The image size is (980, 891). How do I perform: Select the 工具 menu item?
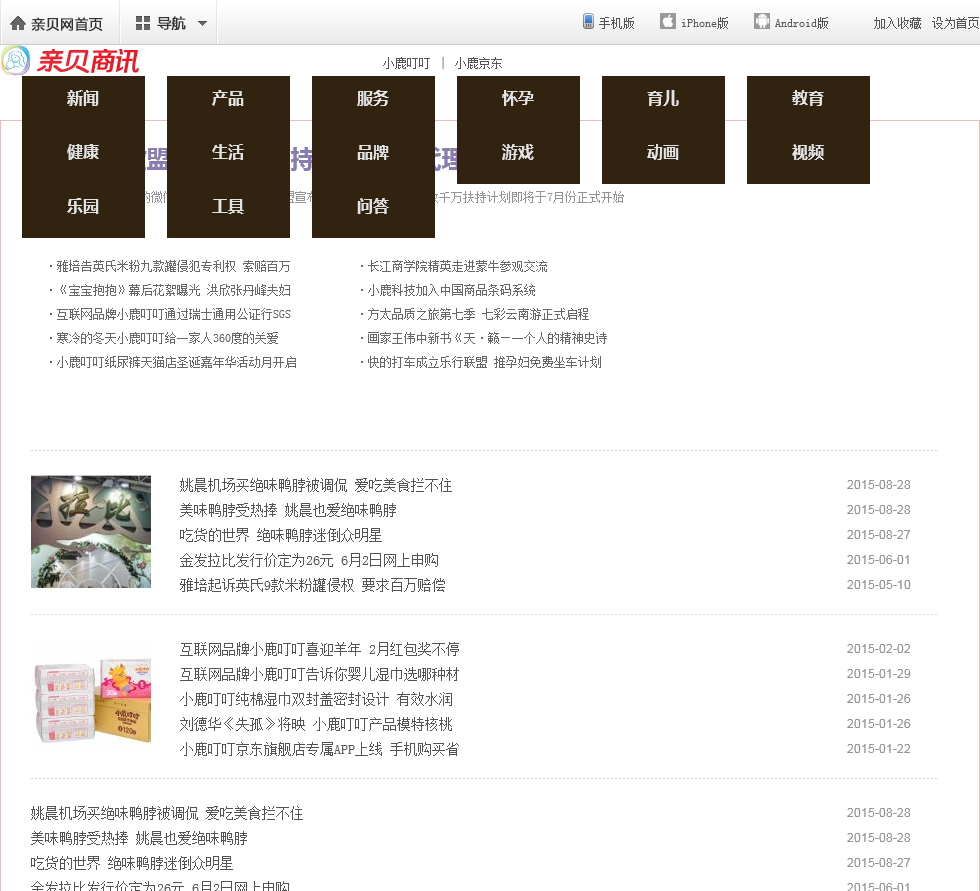click(x=228, y=206)
